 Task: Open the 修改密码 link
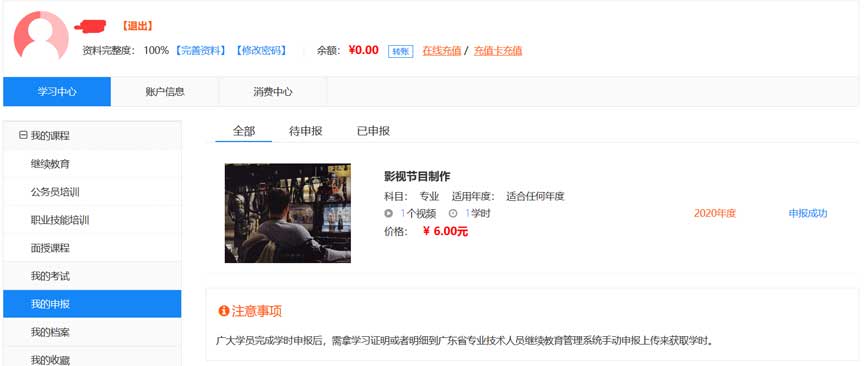point(261,51)
